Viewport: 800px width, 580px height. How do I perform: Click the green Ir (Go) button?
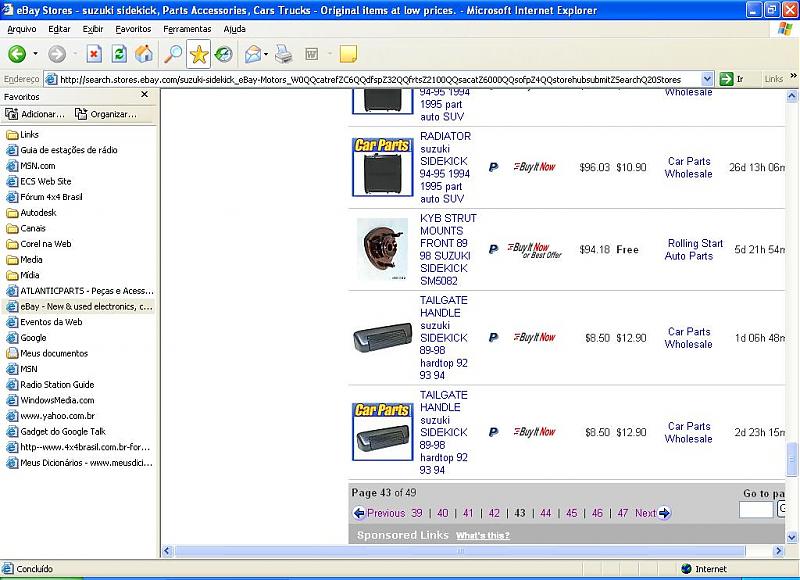pyautogui.click(x=731, y=79)
